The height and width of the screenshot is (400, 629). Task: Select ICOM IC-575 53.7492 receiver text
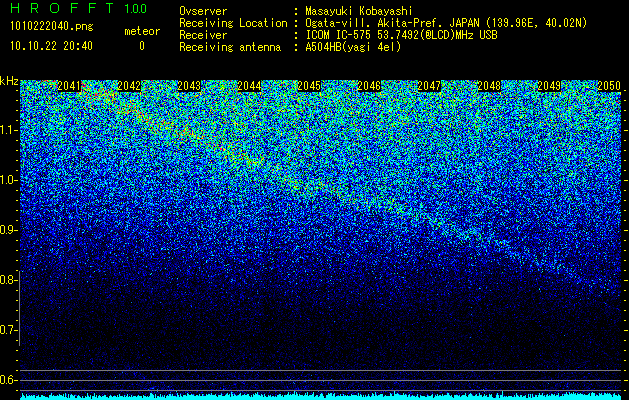click(x=401, y=35)
